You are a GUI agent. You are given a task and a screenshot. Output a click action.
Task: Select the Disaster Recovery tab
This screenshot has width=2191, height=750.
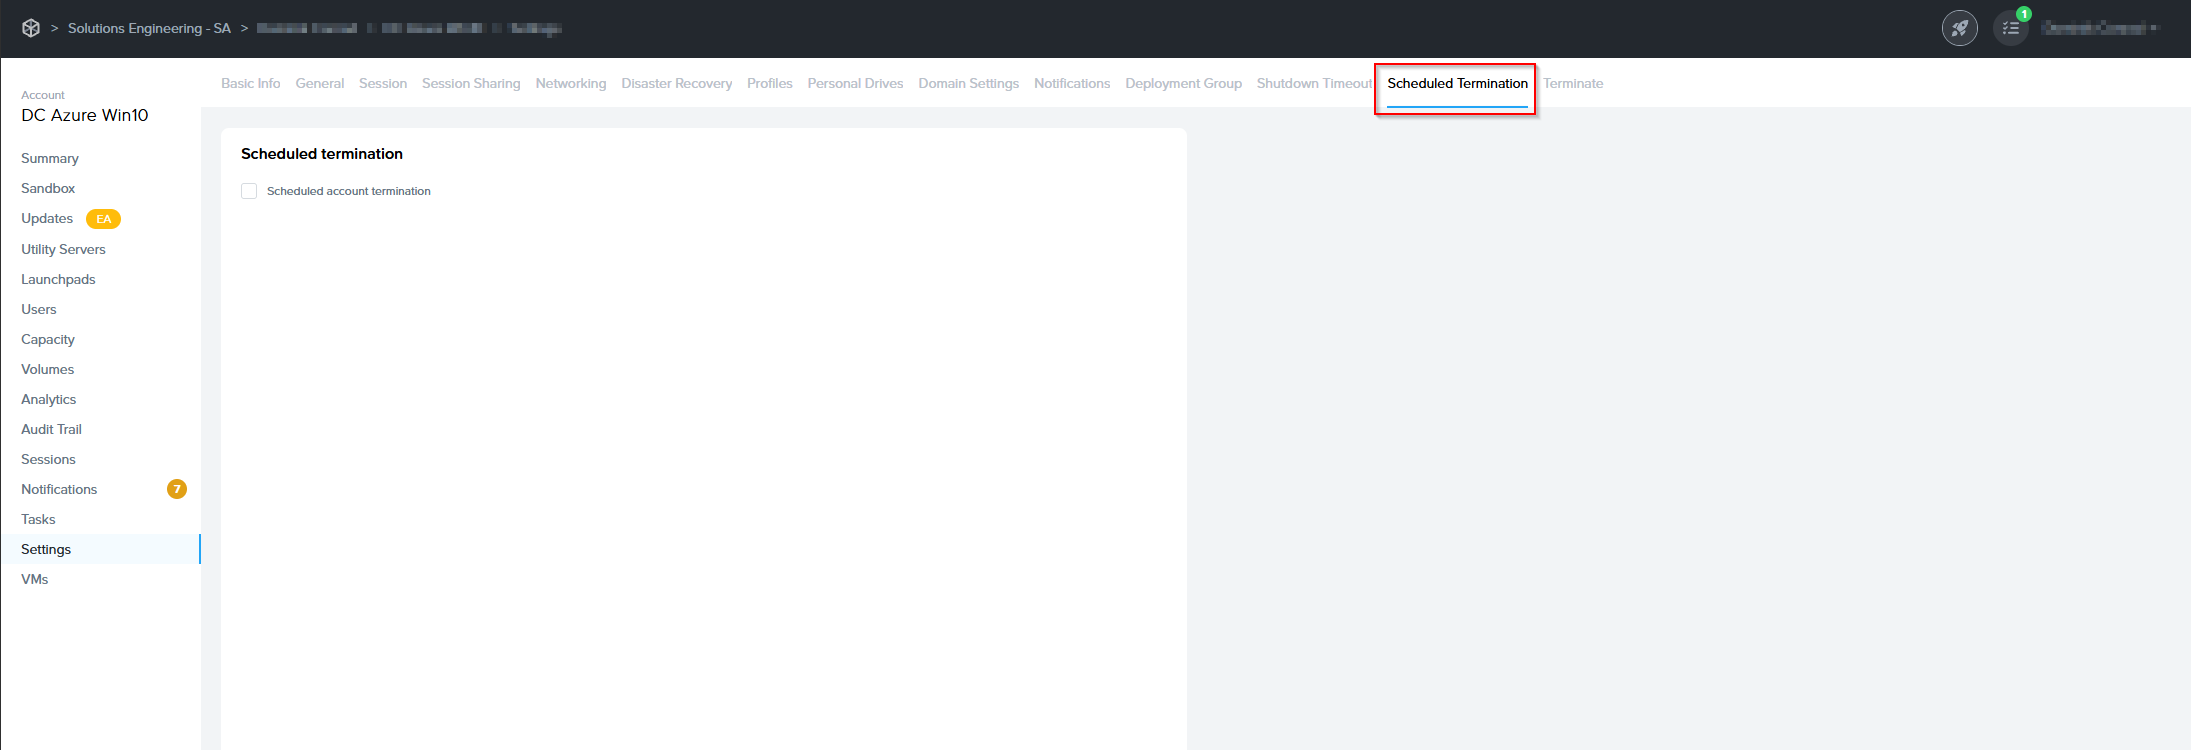point(676,83)
